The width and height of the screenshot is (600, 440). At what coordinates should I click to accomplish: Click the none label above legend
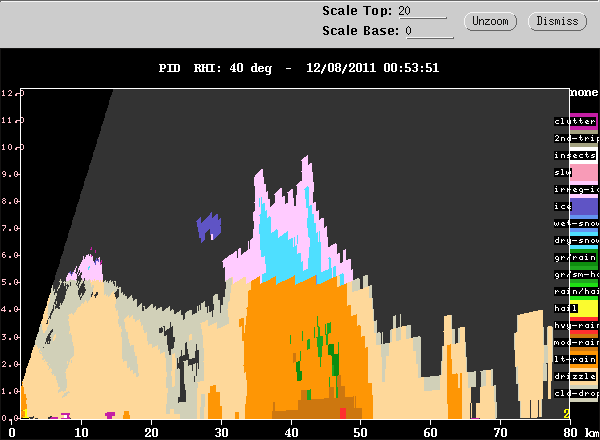(x=584, y=93)
